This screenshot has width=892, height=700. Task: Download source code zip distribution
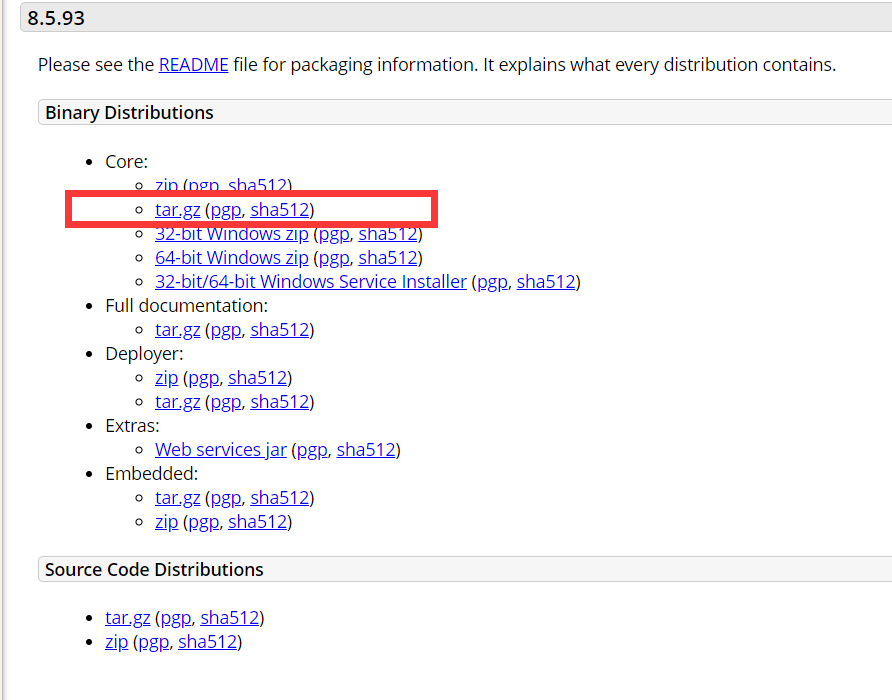[x=117, y=642]
